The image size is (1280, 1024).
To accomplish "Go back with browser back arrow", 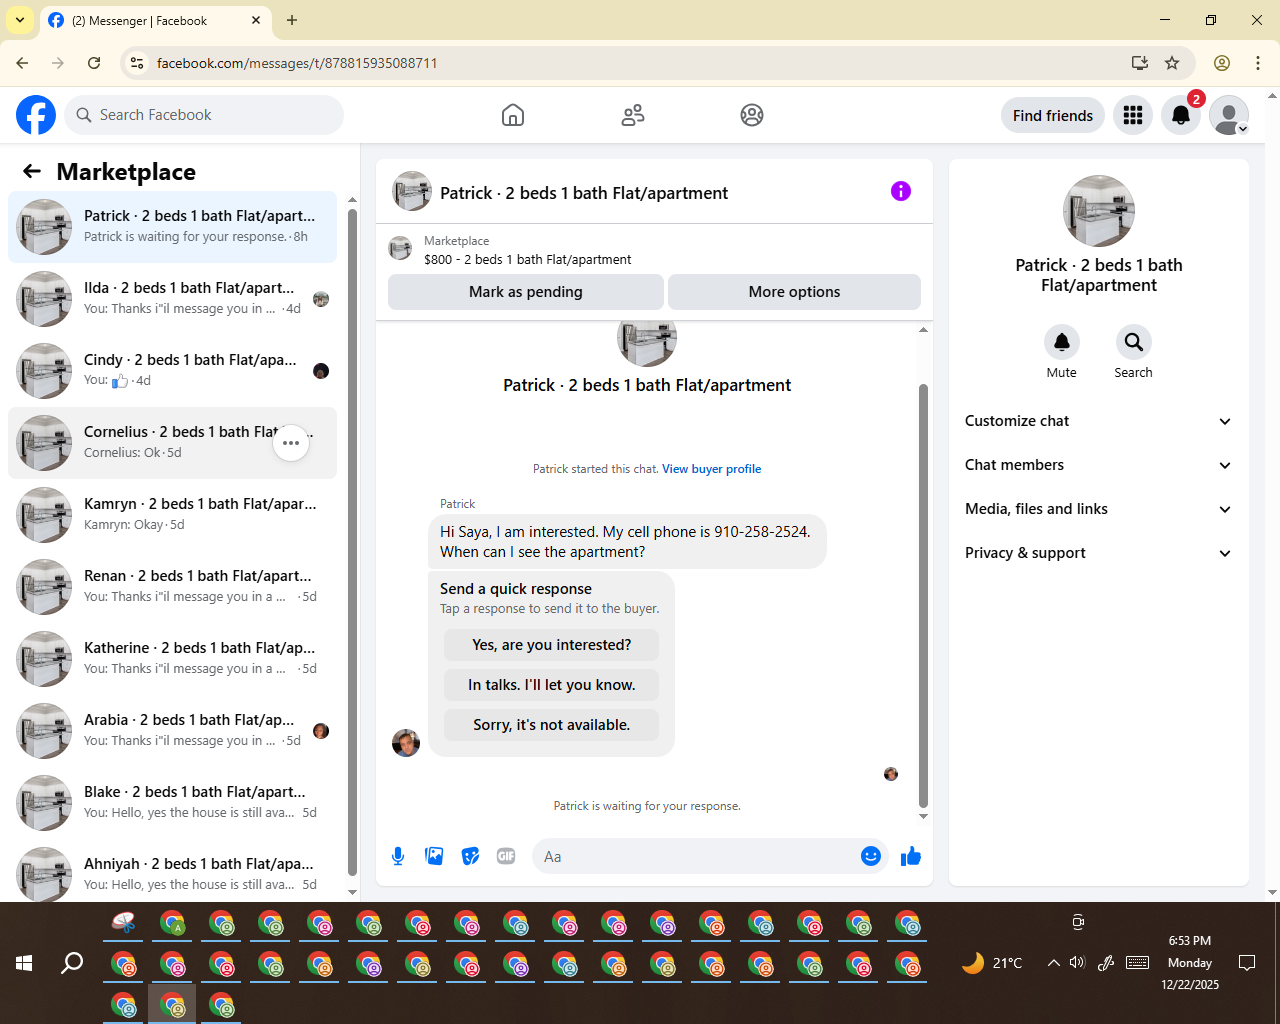I will coord(22,63).
